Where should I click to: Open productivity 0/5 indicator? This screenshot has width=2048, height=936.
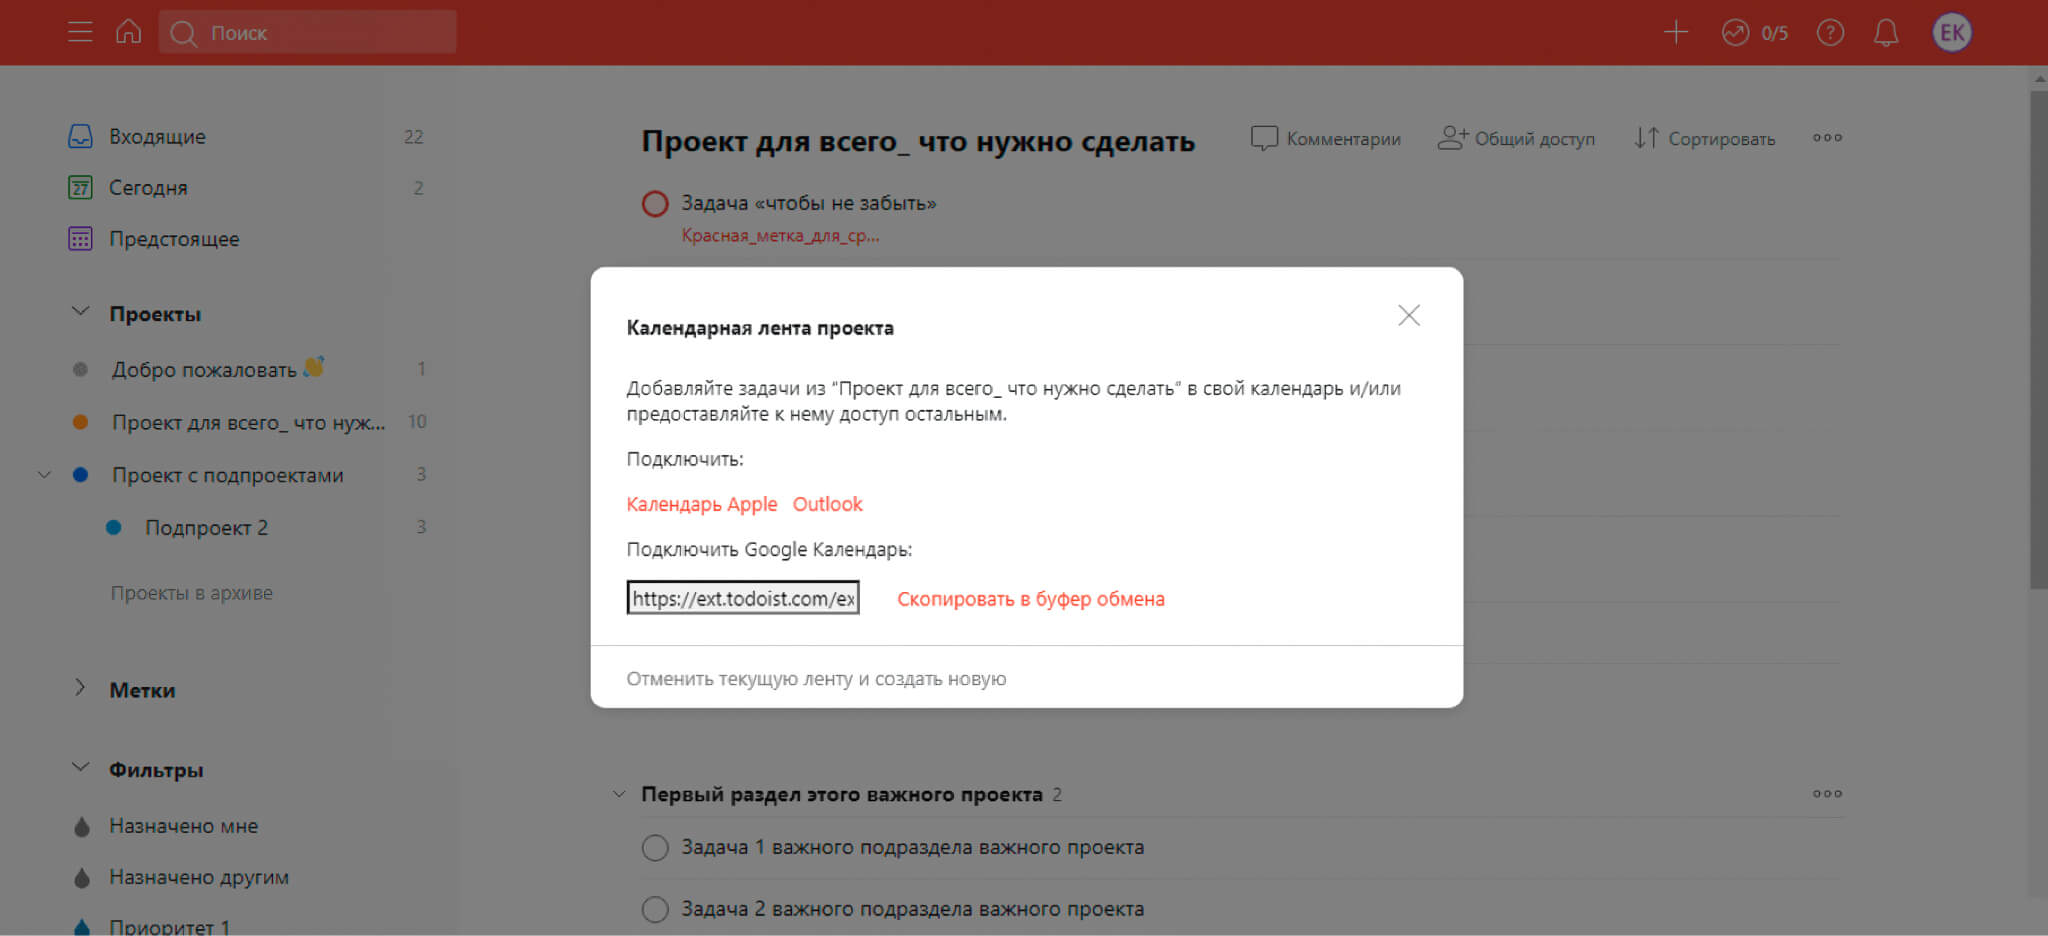1755,33
